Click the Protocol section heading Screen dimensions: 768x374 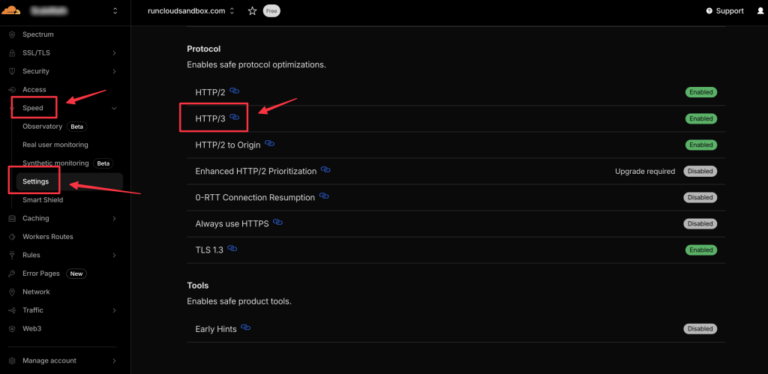point(204,49)
